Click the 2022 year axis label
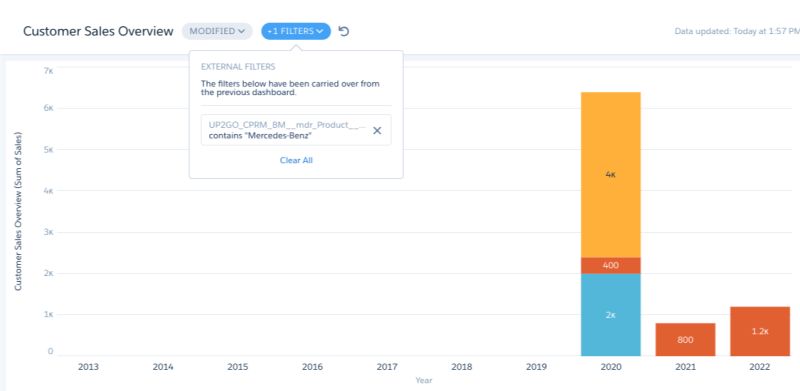 click(x=760, y=366)
